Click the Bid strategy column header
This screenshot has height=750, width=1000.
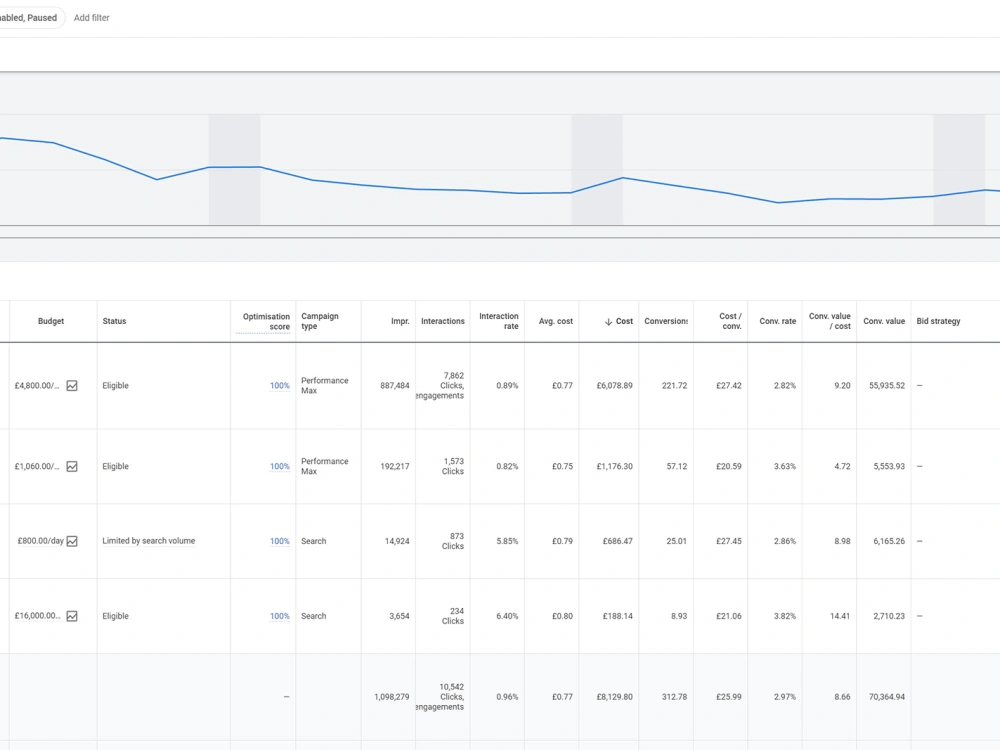coord(938,321)
